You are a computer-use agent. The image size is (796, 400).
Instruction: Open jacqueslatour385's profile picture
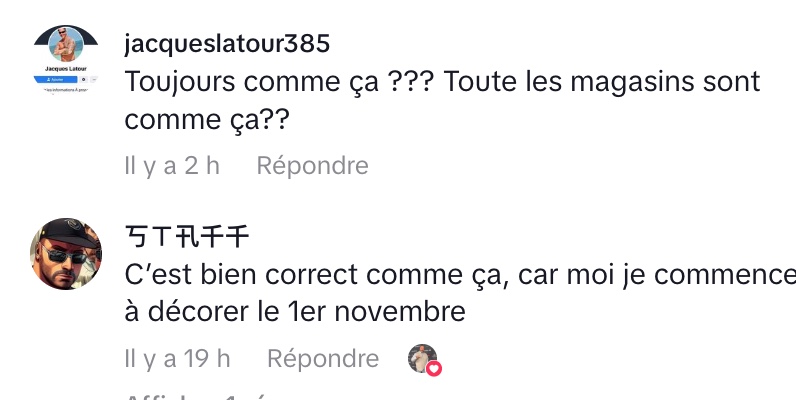65,45
